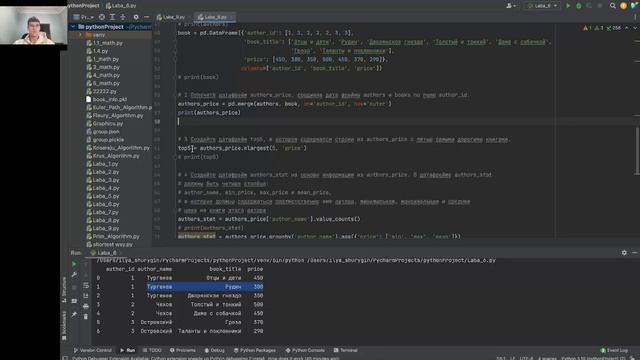This screenshot has height=360, width=640.
Task: Open the Structure side panel
Action: point(64,290)
